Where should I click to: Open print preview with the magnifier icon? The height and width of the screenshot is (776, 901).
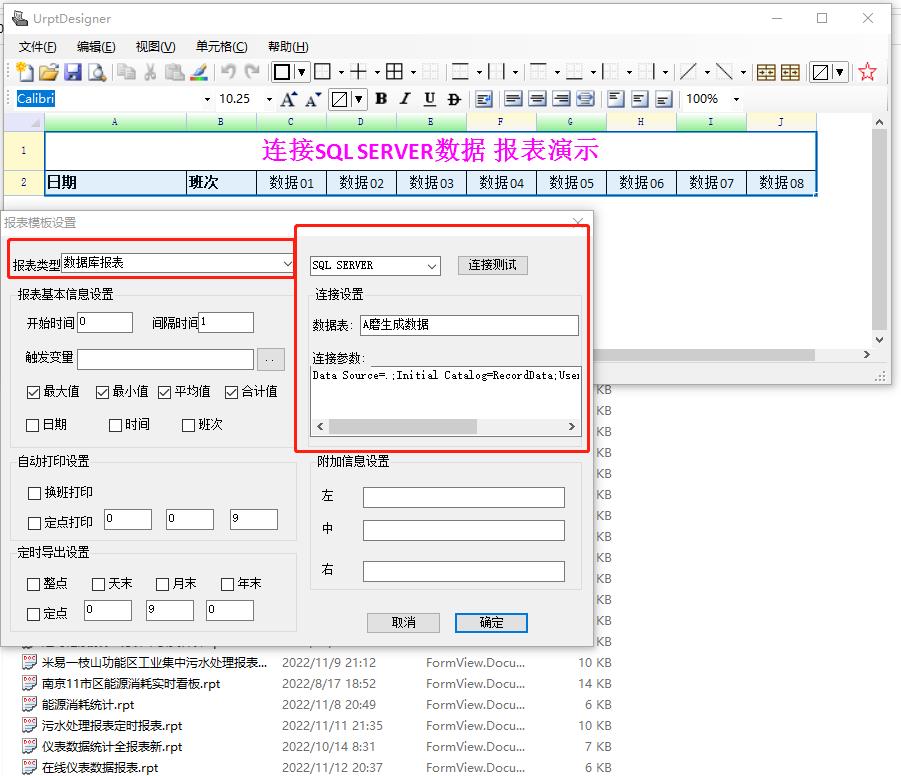[x=96, y=72]
